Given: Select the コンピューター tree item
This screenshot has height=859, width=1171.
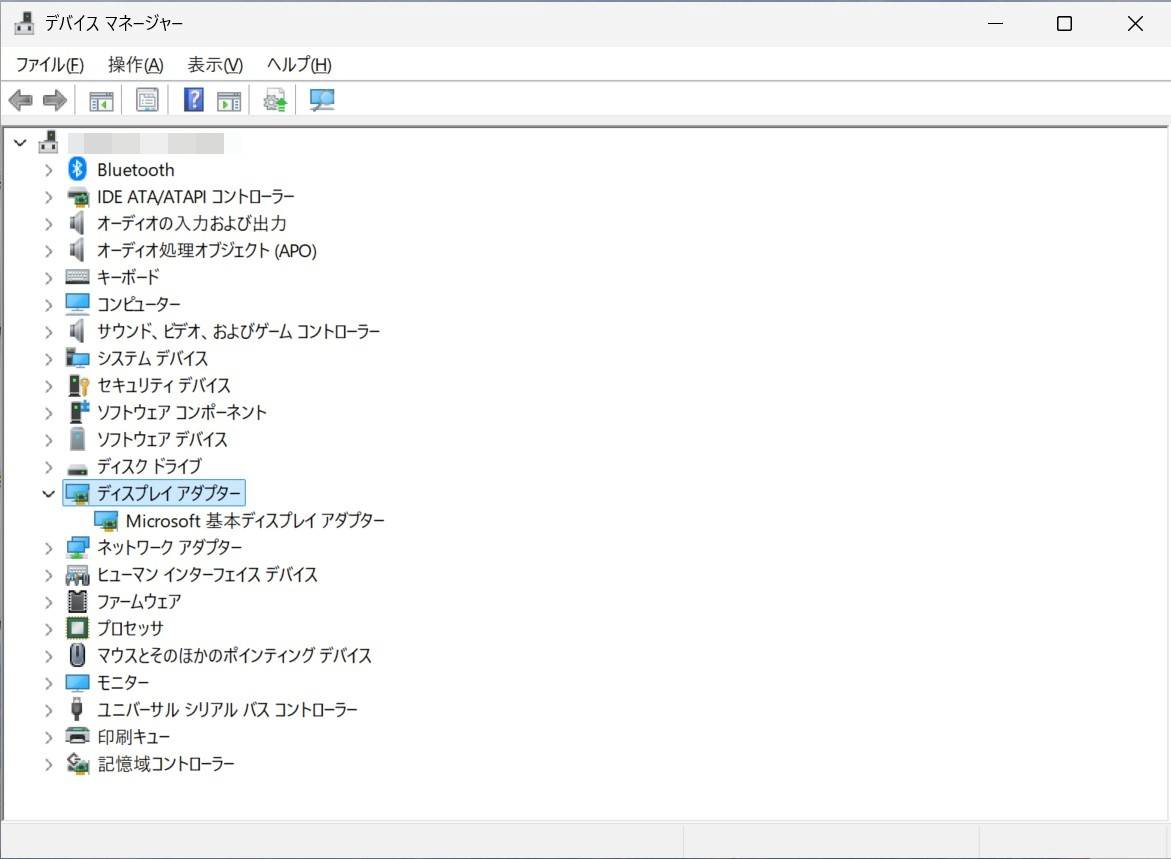Looking at the screenshot, I should [x=139, y=304].
